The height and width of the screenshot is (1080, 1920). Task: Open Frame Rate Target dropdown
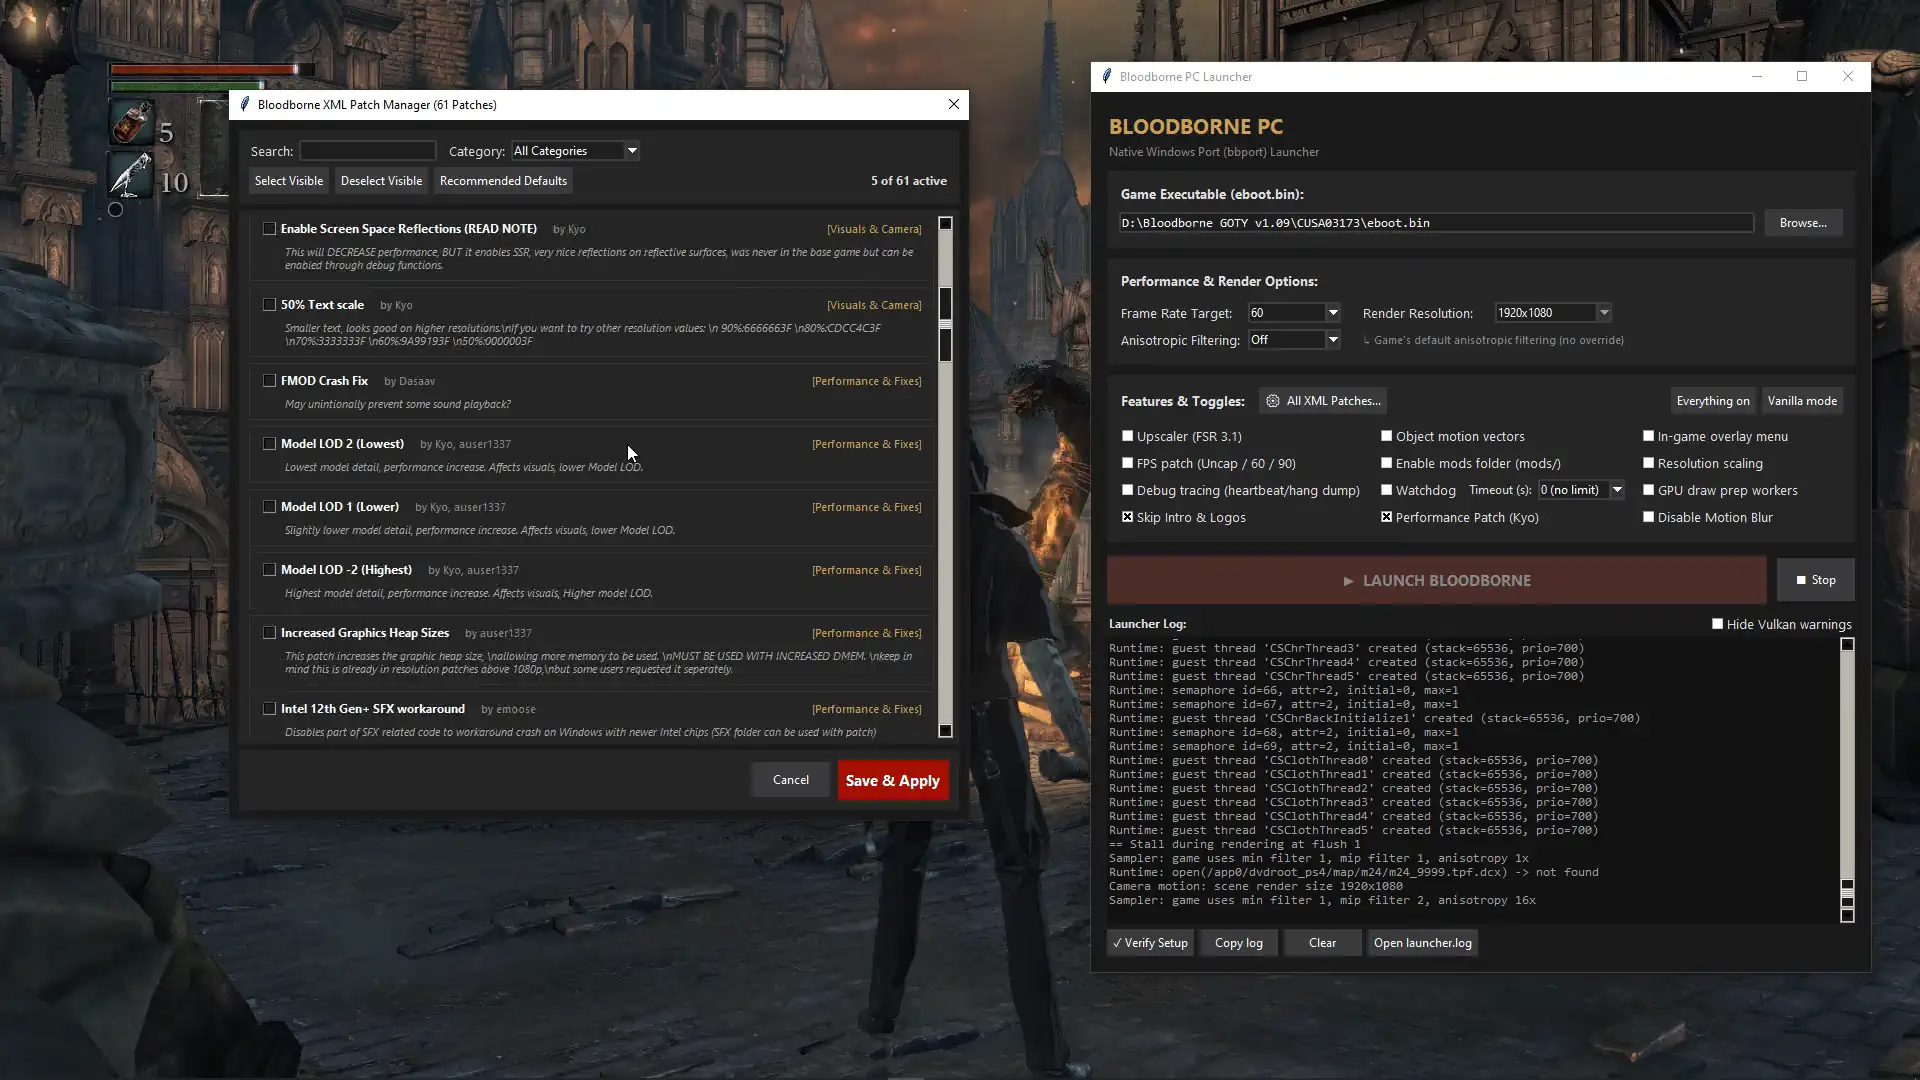coord(1294,313)
